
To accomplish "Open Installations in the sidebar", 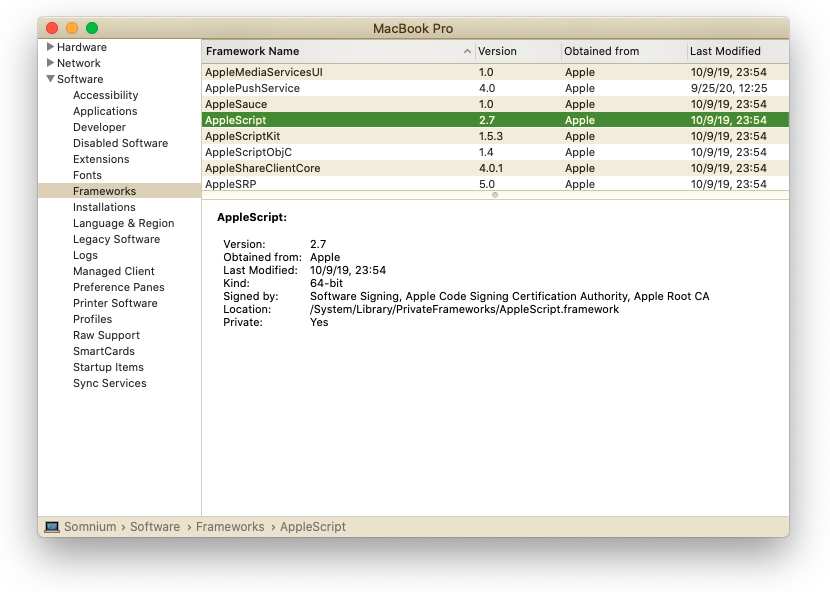I will pos(104,207).
